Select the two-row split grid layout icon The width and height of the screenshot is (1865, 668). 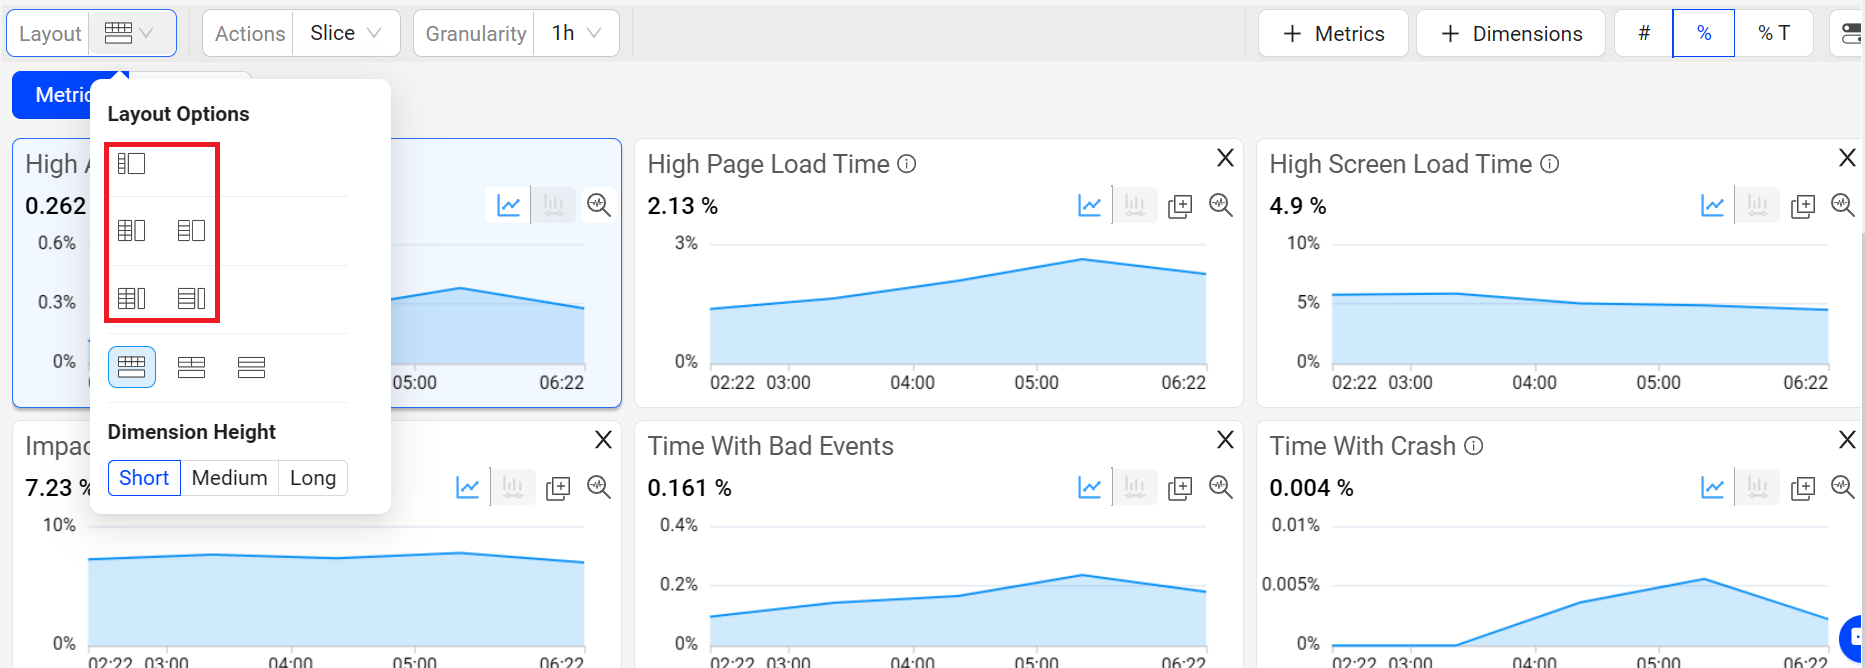(191, 367)
